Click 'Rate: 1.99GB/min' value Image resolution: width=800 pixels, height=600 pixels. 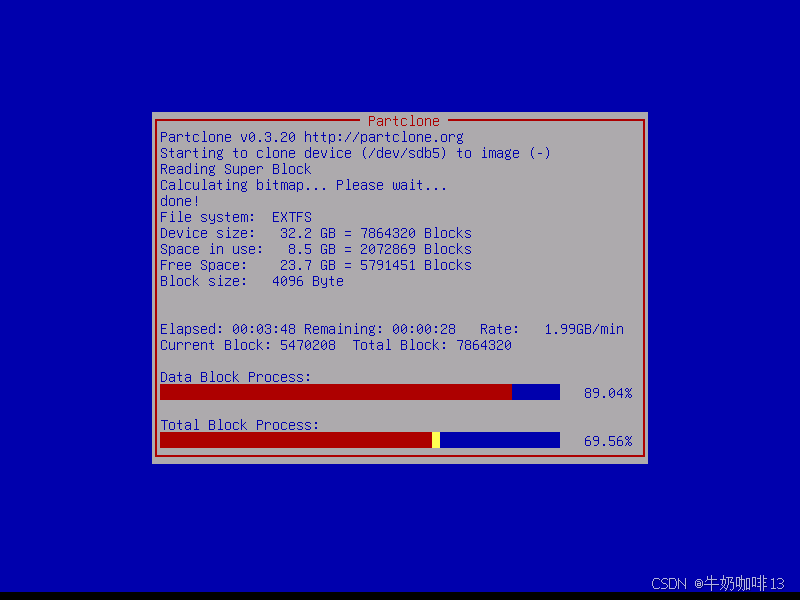tap(552, 329)
